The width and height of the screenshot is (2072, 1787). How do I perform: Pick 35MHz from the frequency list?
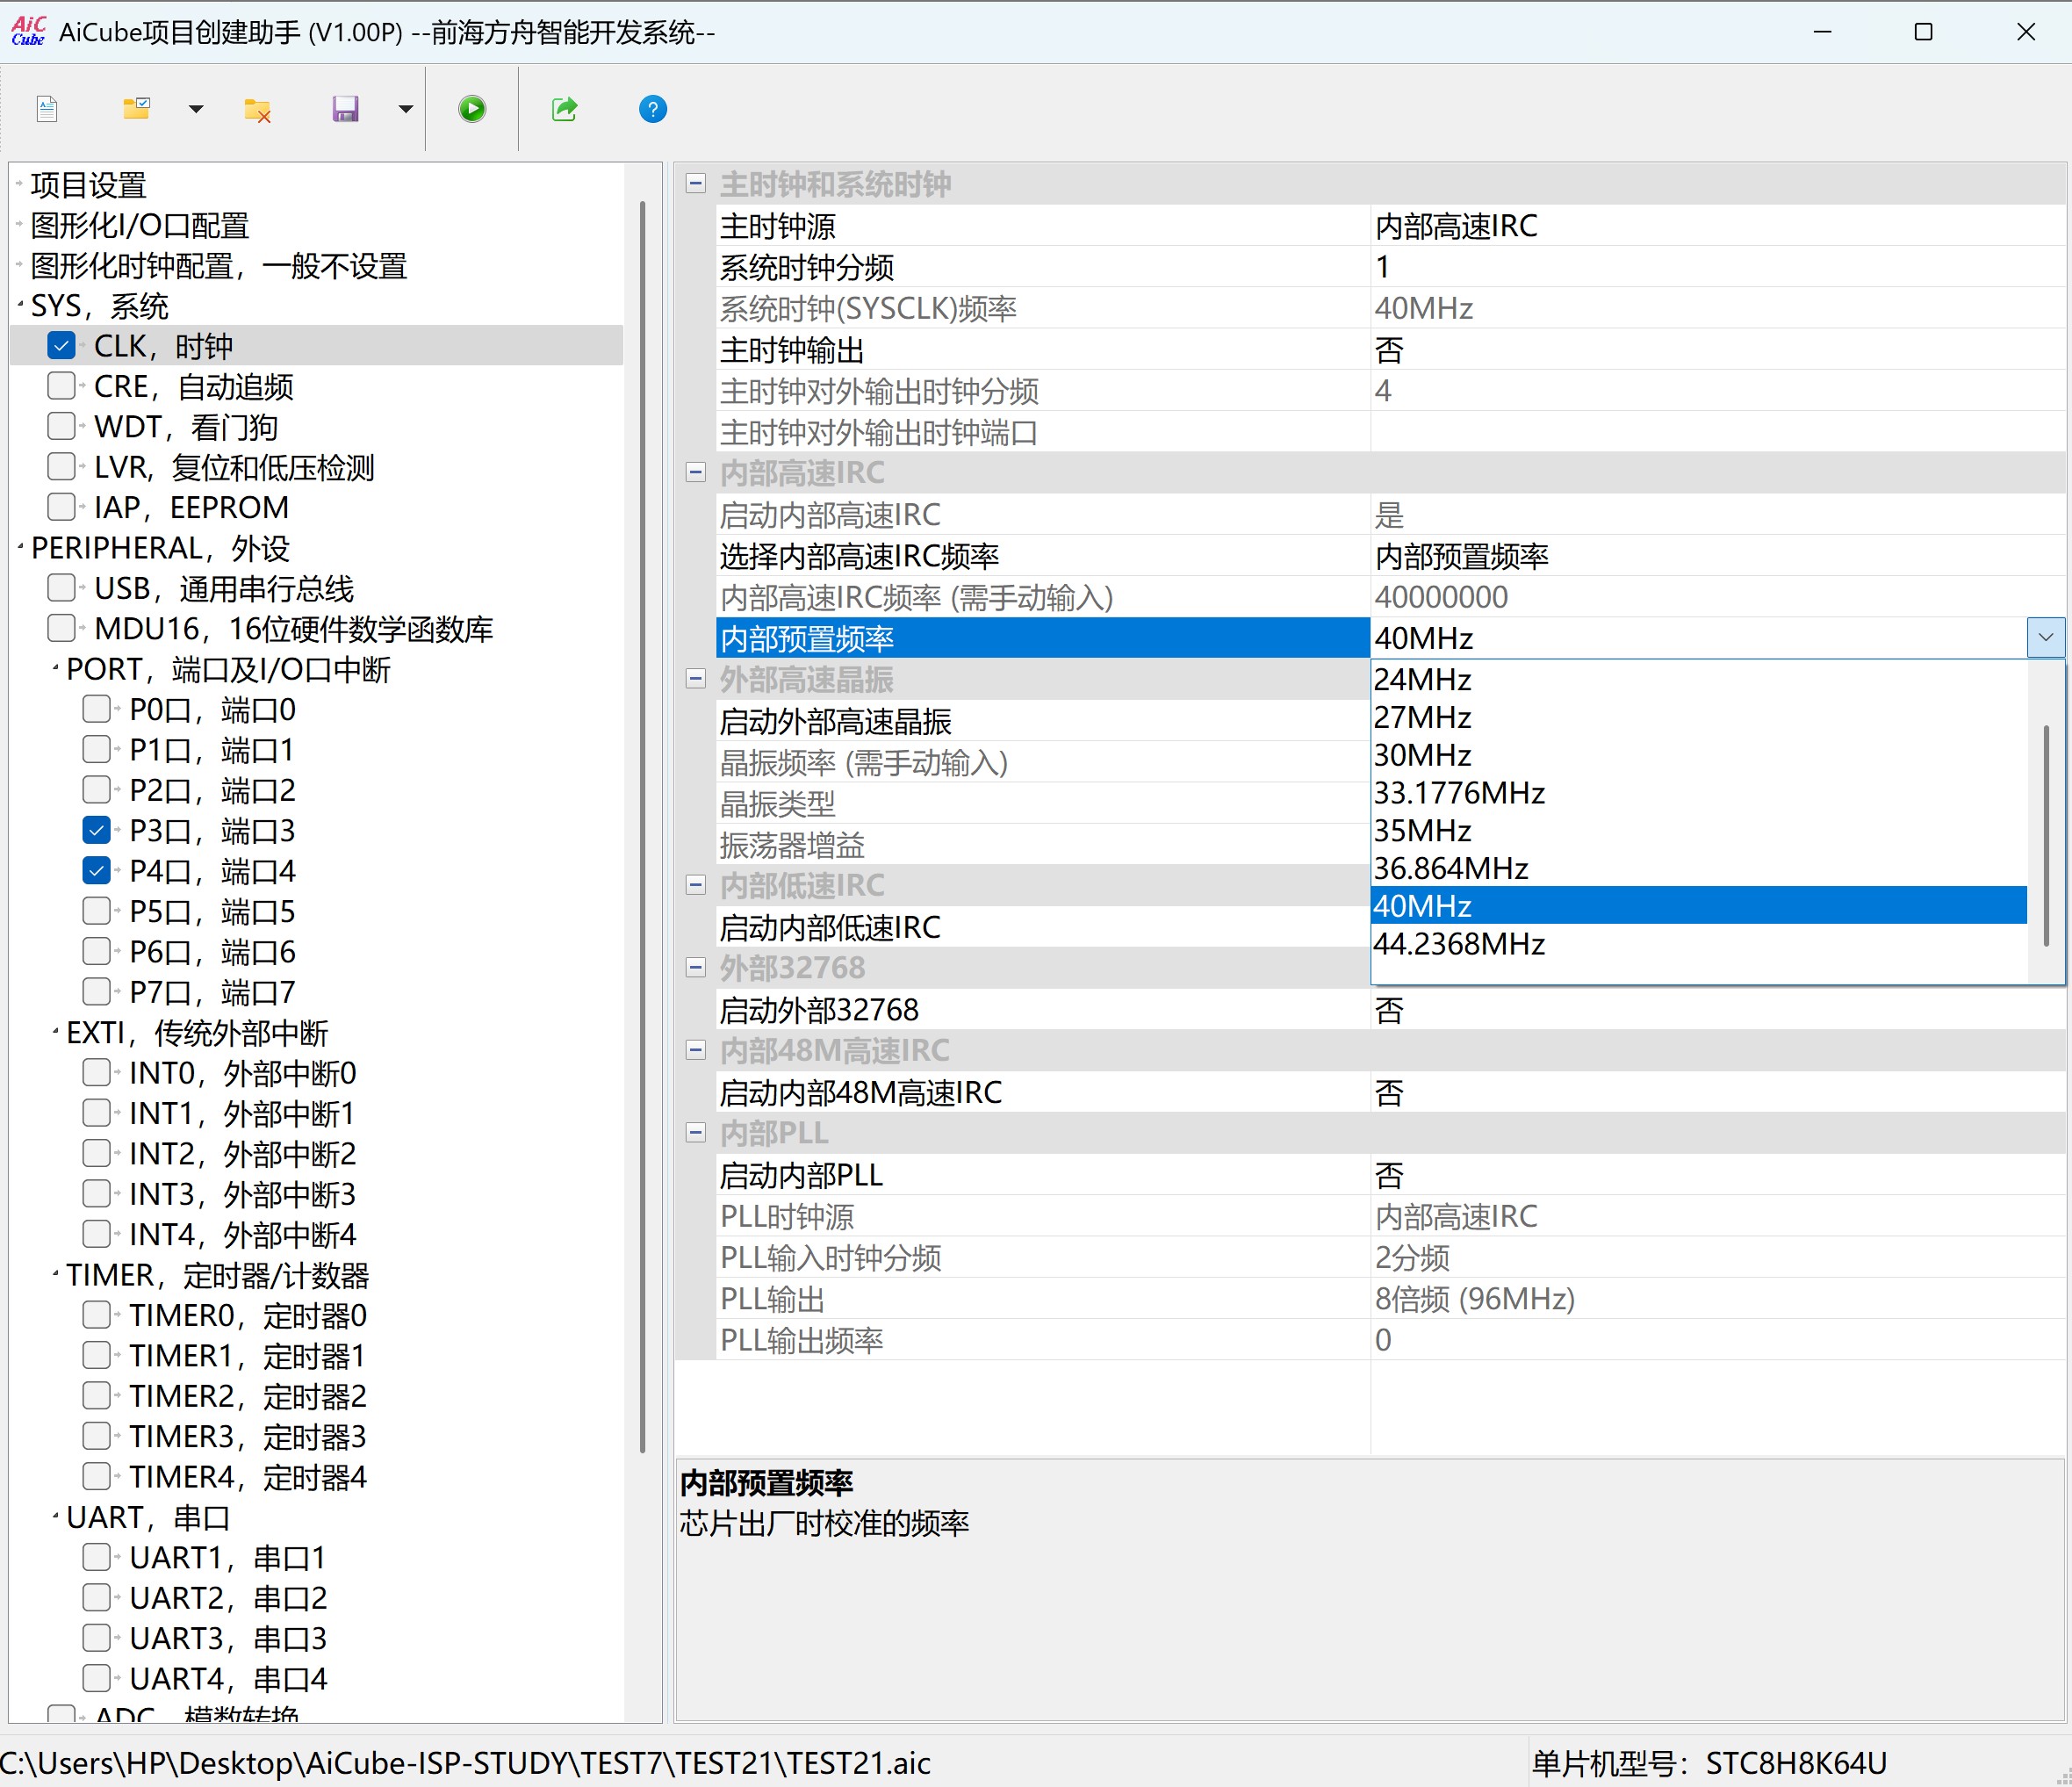[x=1698, y=831]
